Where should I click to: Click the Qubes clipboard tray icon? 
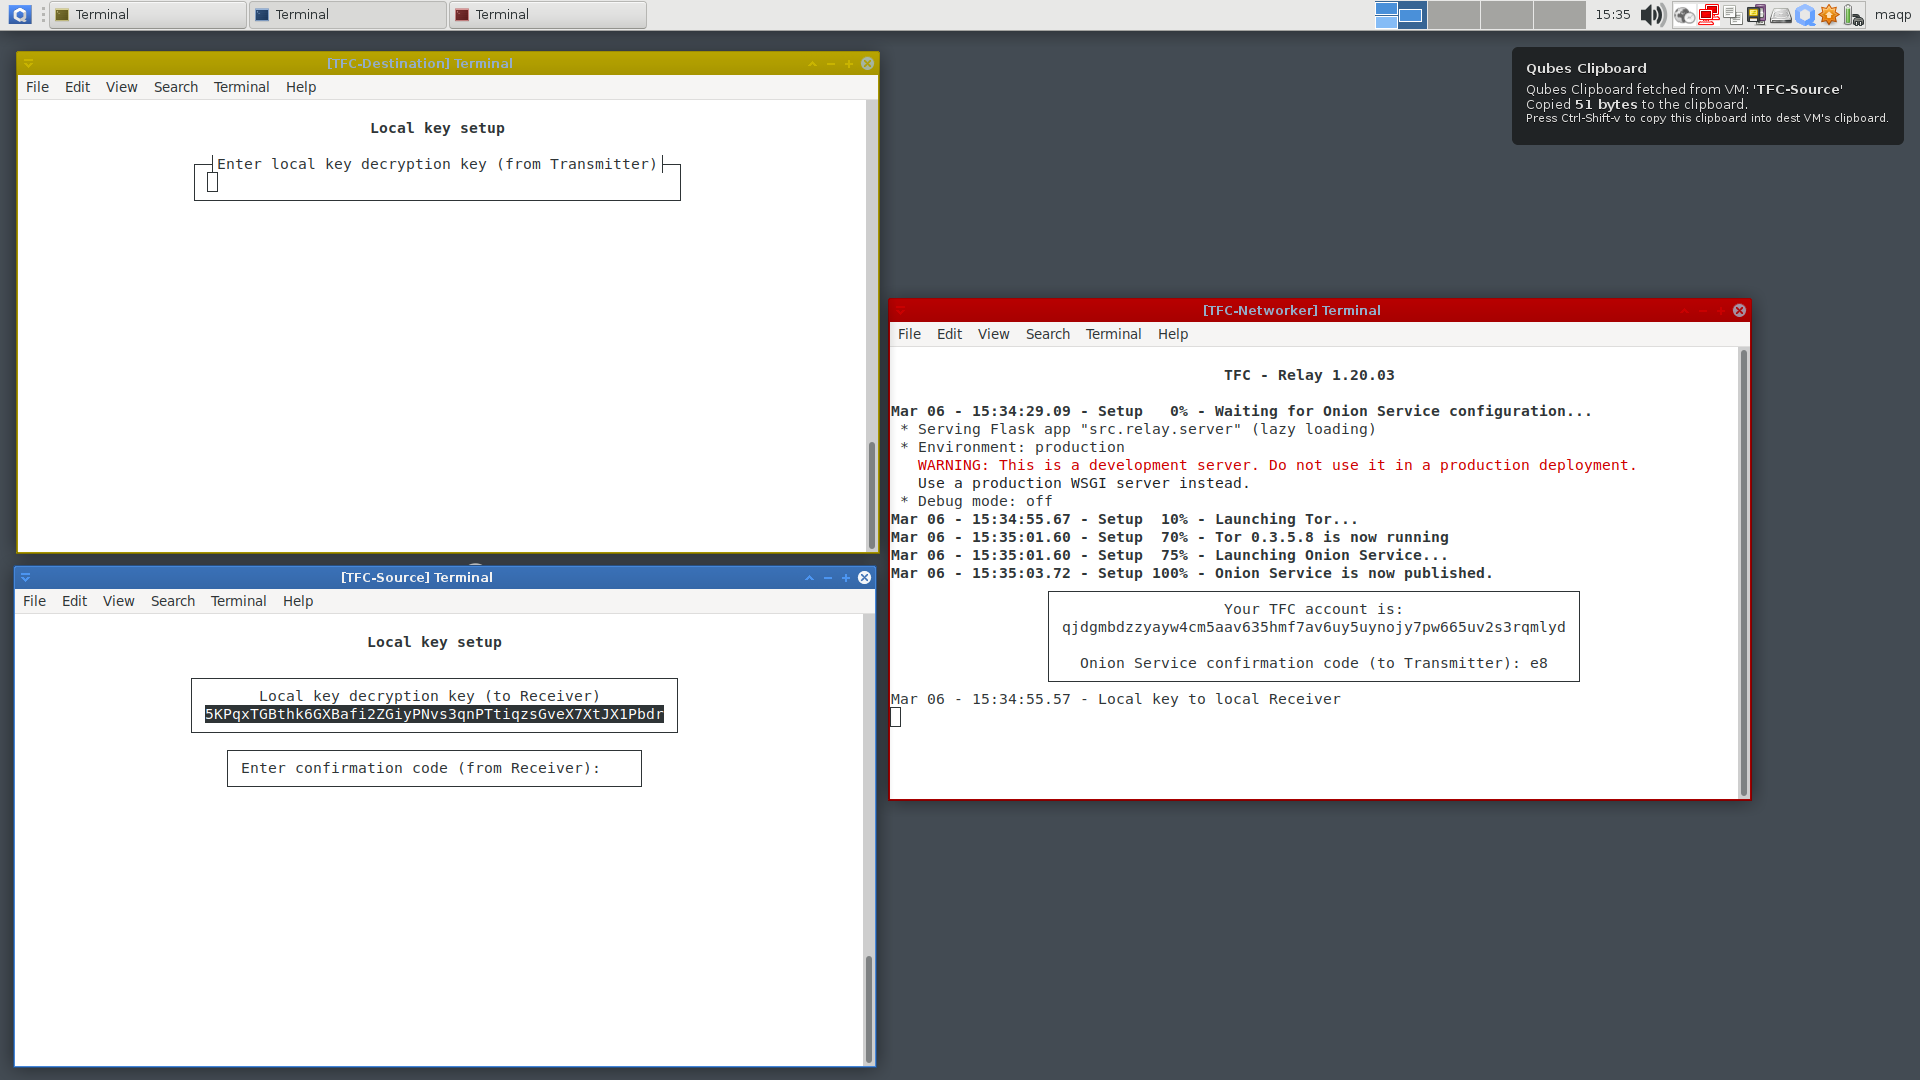1733,15
